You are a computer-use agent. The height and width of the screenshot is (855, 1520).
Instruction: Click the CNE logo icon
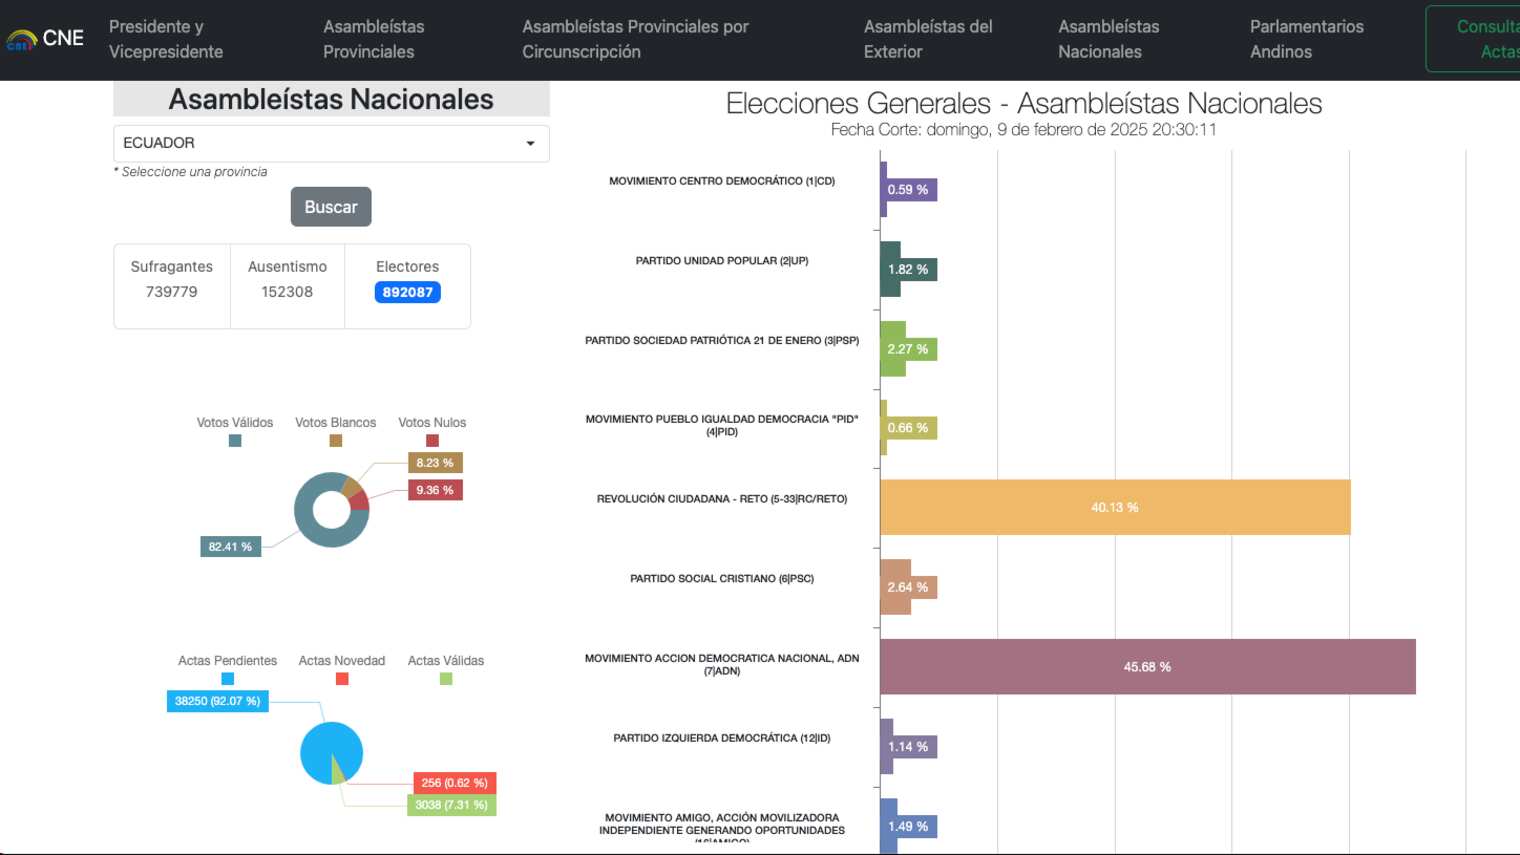pos(22,40)
